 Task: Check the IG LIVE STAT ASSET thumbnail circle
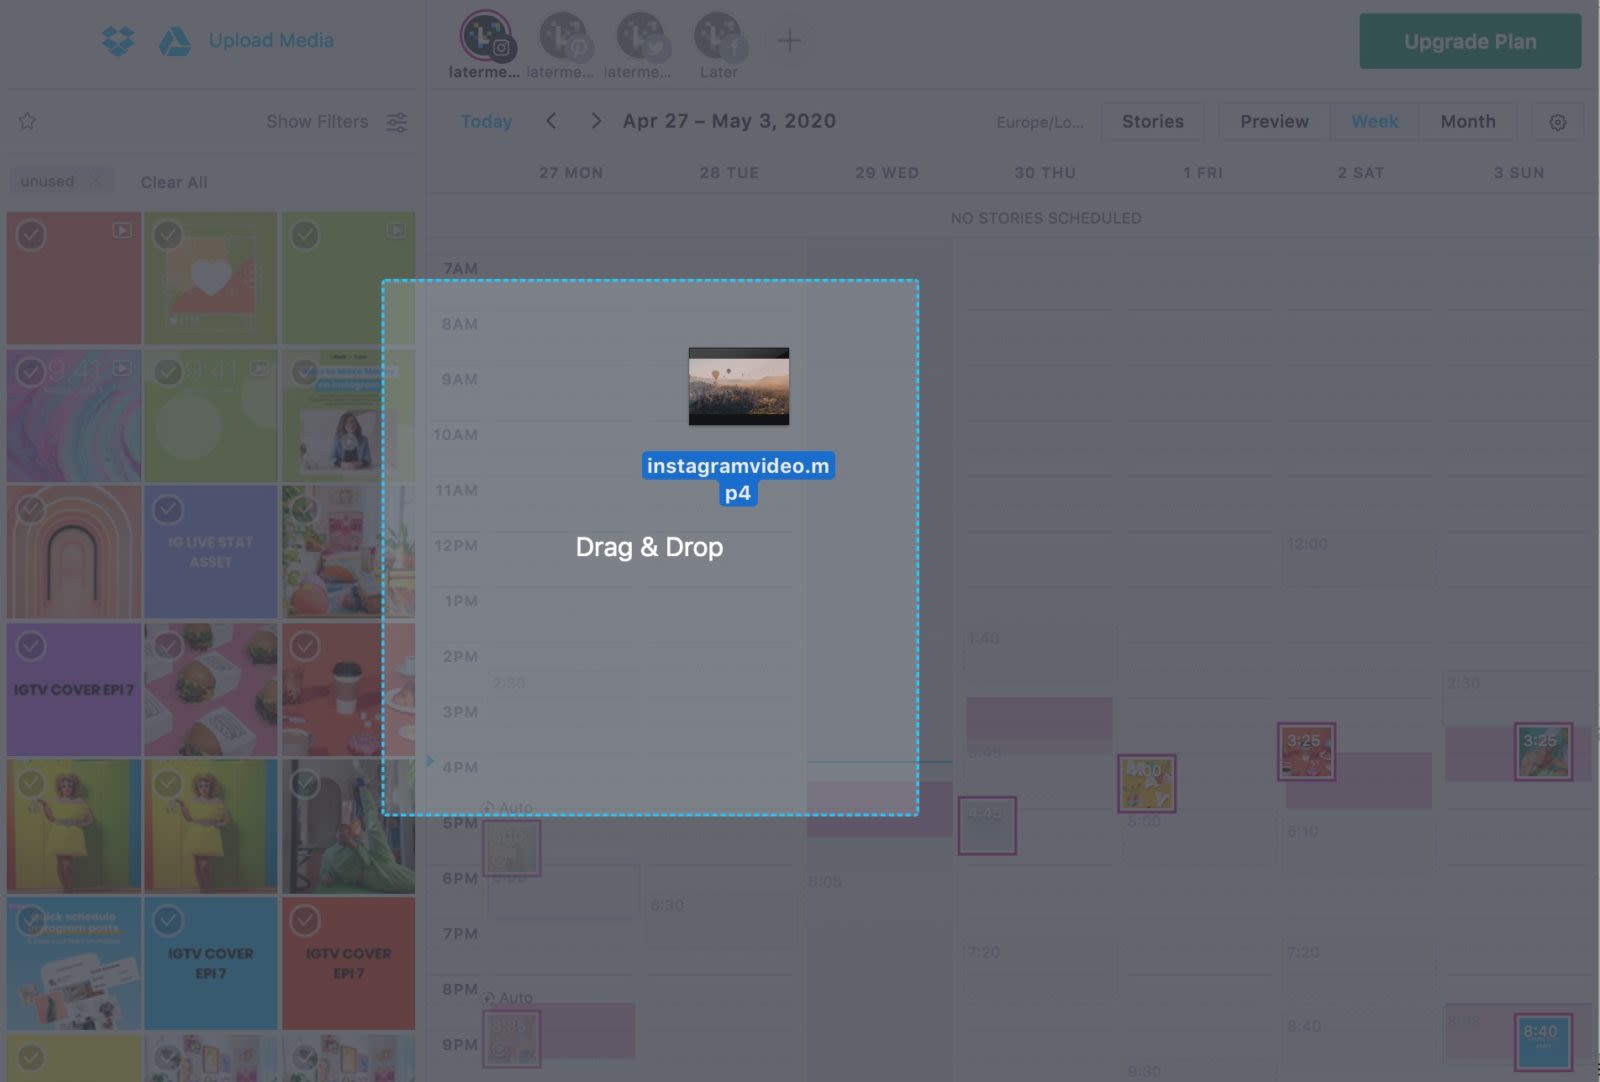click(x=168, y=510)
